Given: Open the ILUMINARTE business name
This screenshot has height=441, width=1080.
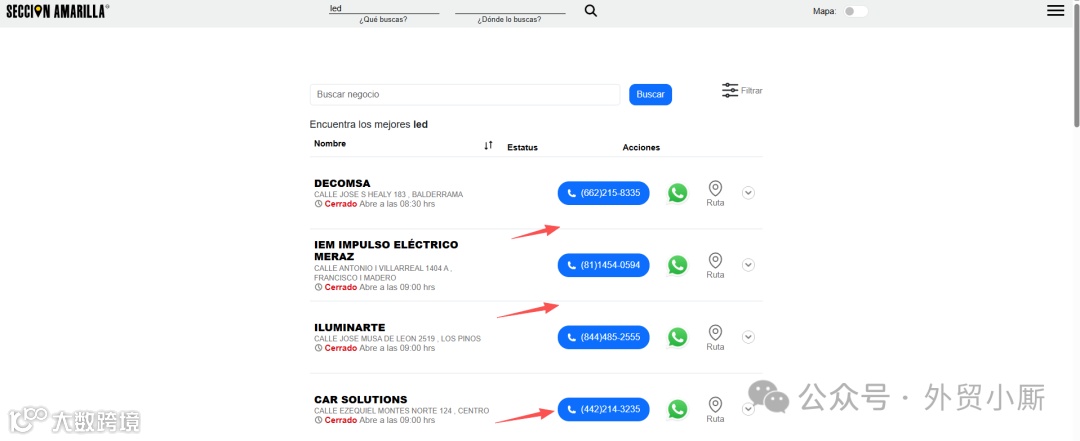Looking at the screenshot, I should 350,327.
